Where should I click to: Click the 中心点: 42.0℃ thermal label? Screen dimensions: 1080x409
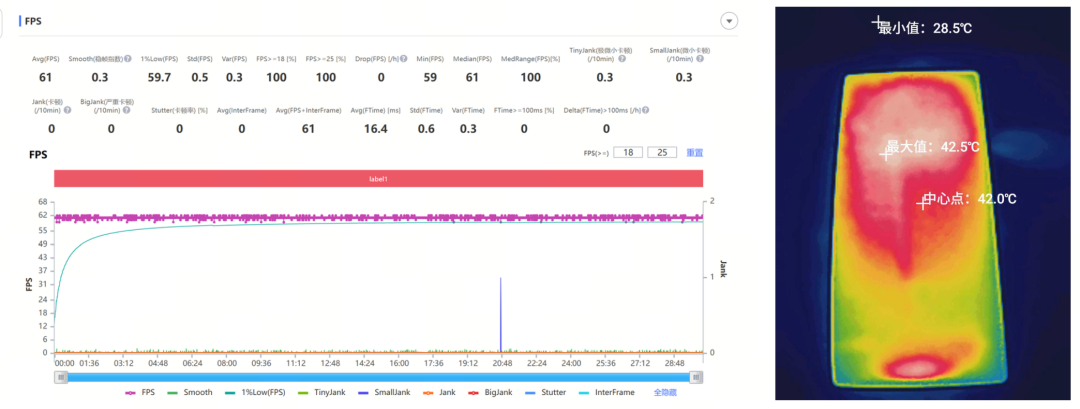pyautogui.click(x=970, y=199)
